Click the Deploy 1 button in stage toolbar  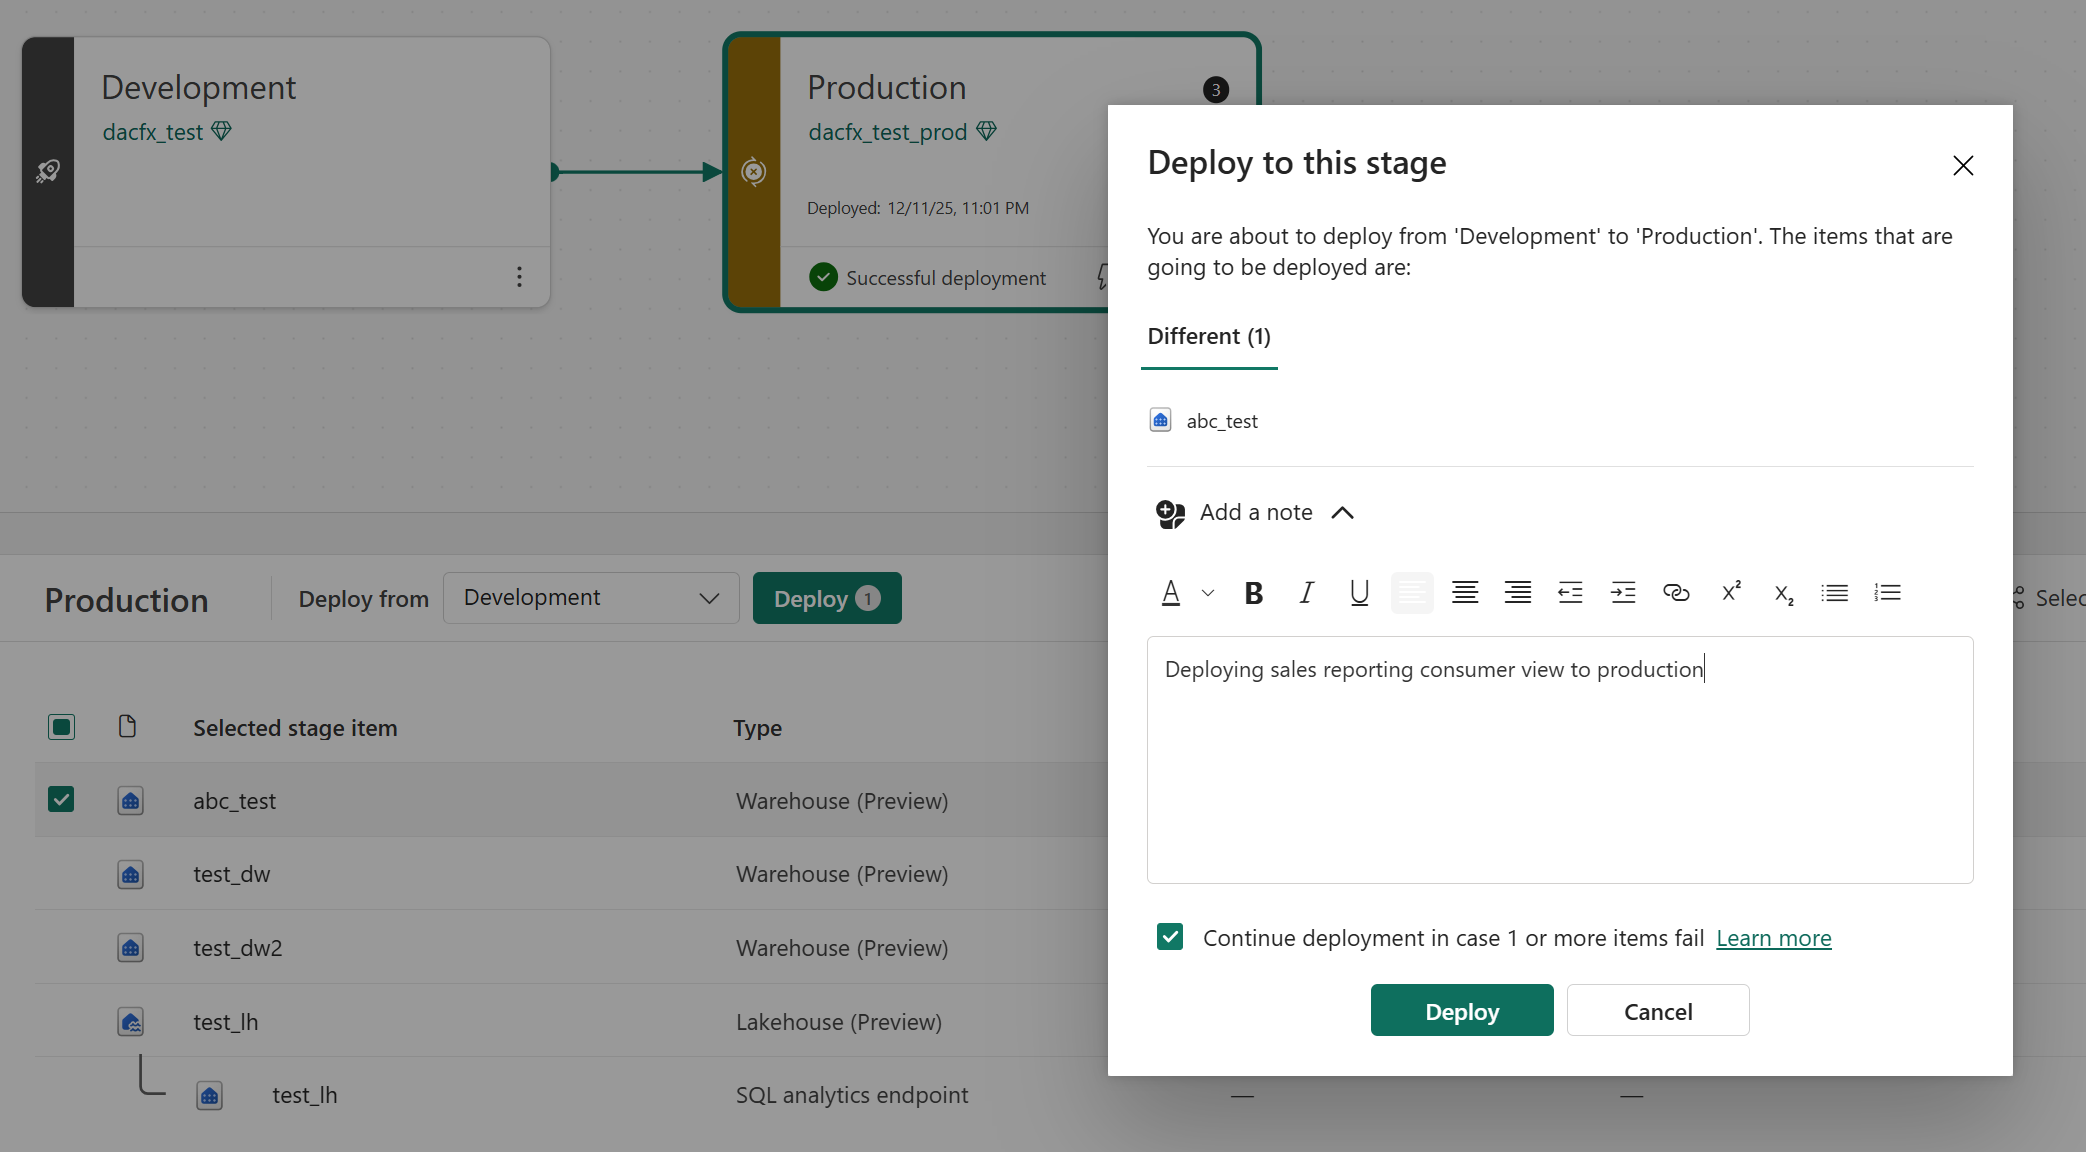coord(827,598)
